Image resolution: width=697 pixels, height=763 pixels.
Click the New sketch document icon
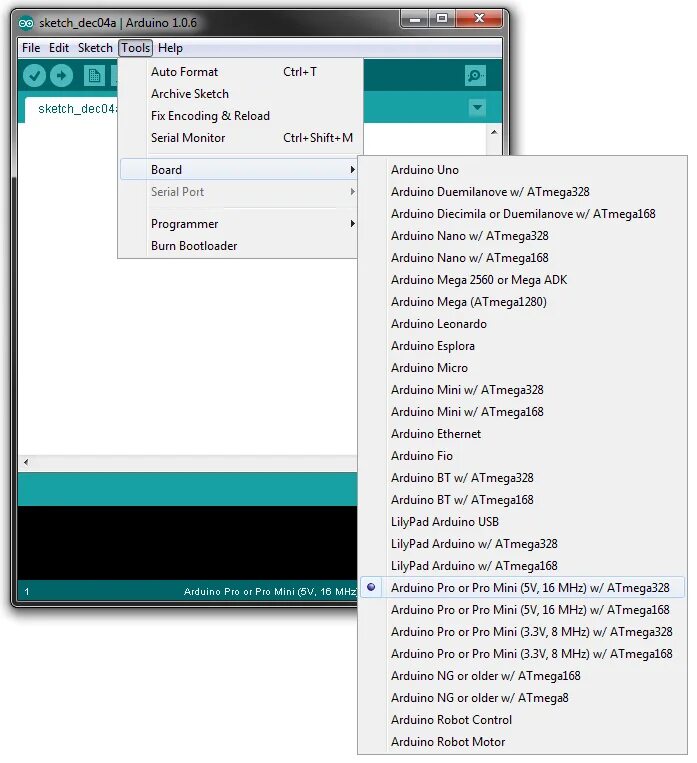point(94,75)
